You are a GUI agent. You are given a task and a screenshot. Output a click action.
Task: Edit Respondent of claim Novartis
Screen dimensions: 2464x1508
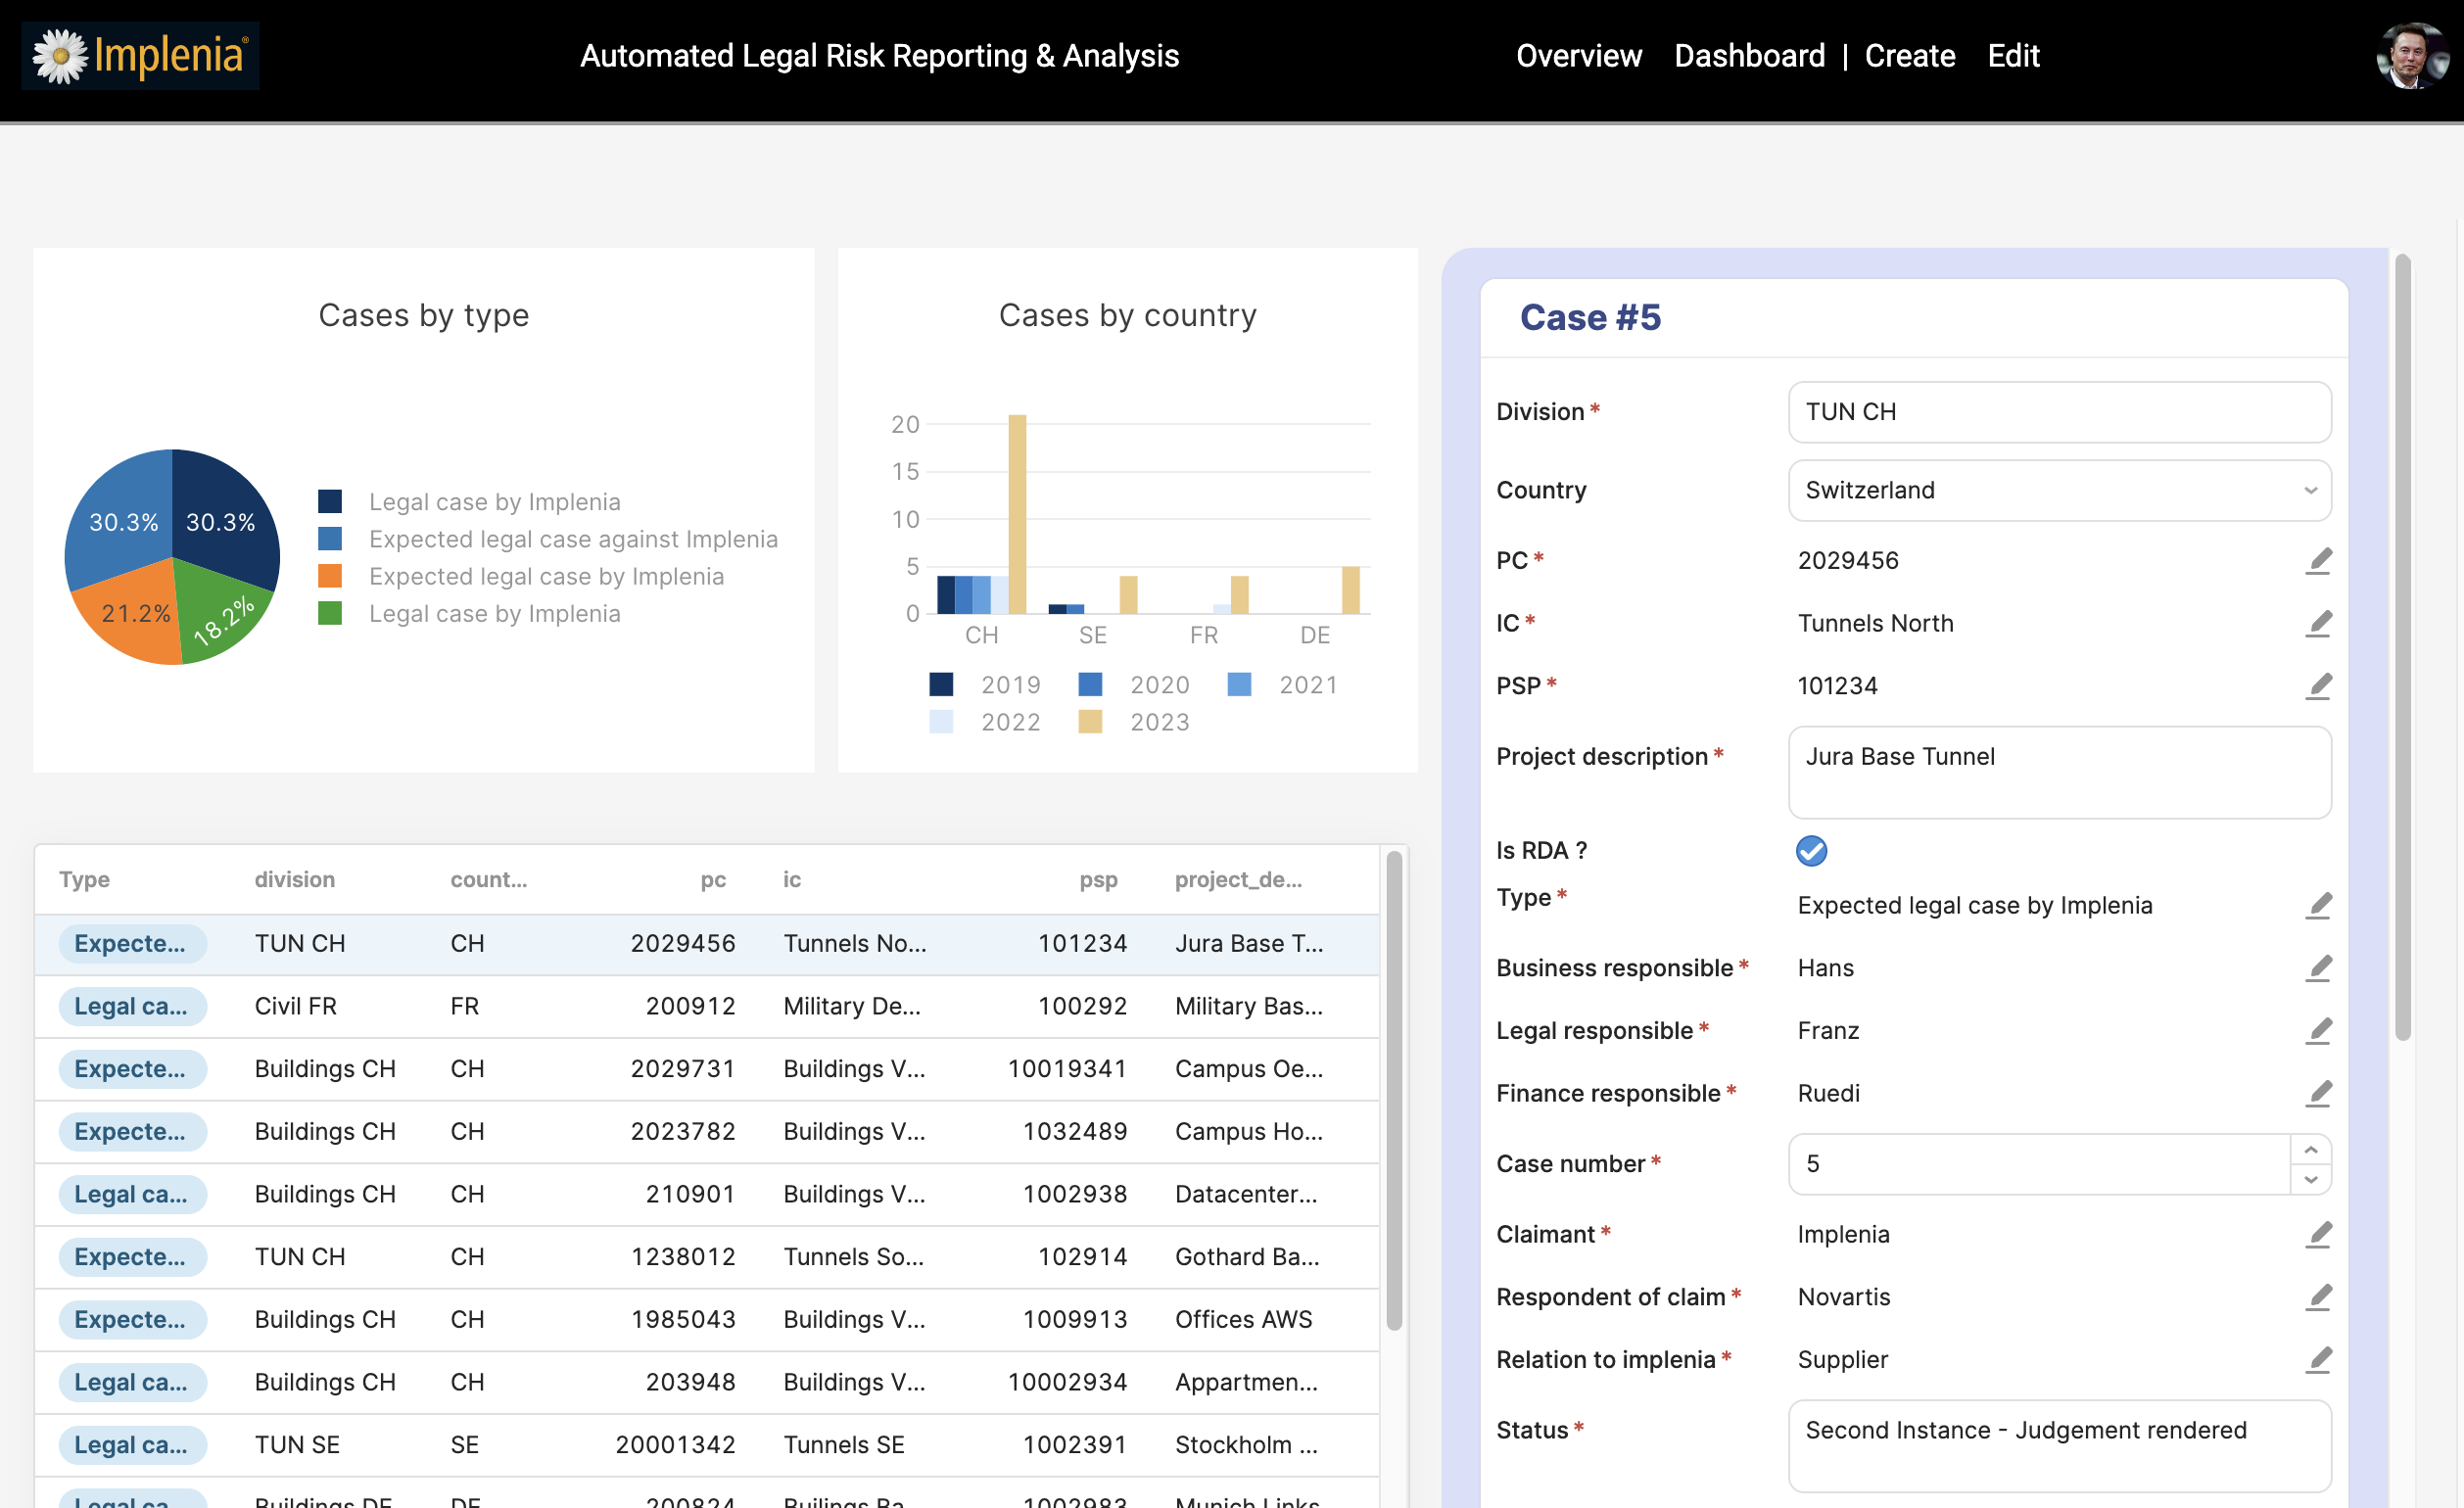pyautogui.click(x=2318, y=1297)
